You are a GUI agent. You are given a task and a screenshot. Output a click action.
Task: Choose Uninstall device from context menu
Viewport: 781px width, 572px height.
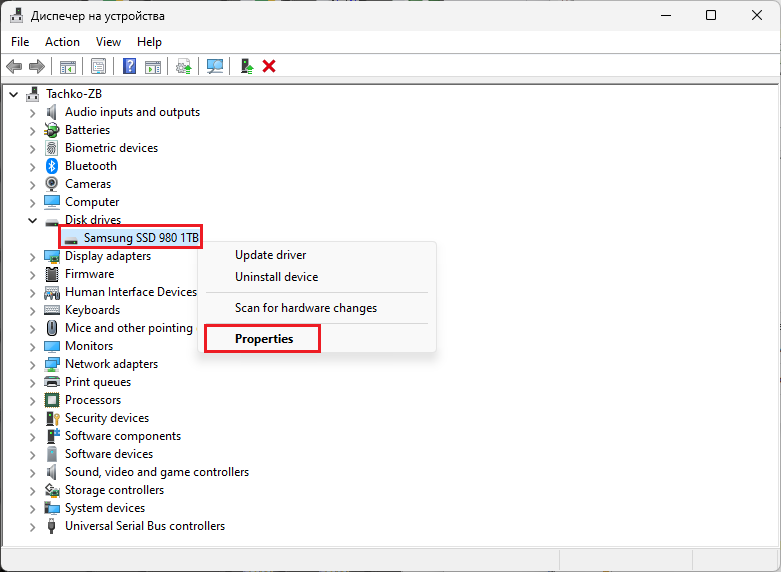pos(276,277)
